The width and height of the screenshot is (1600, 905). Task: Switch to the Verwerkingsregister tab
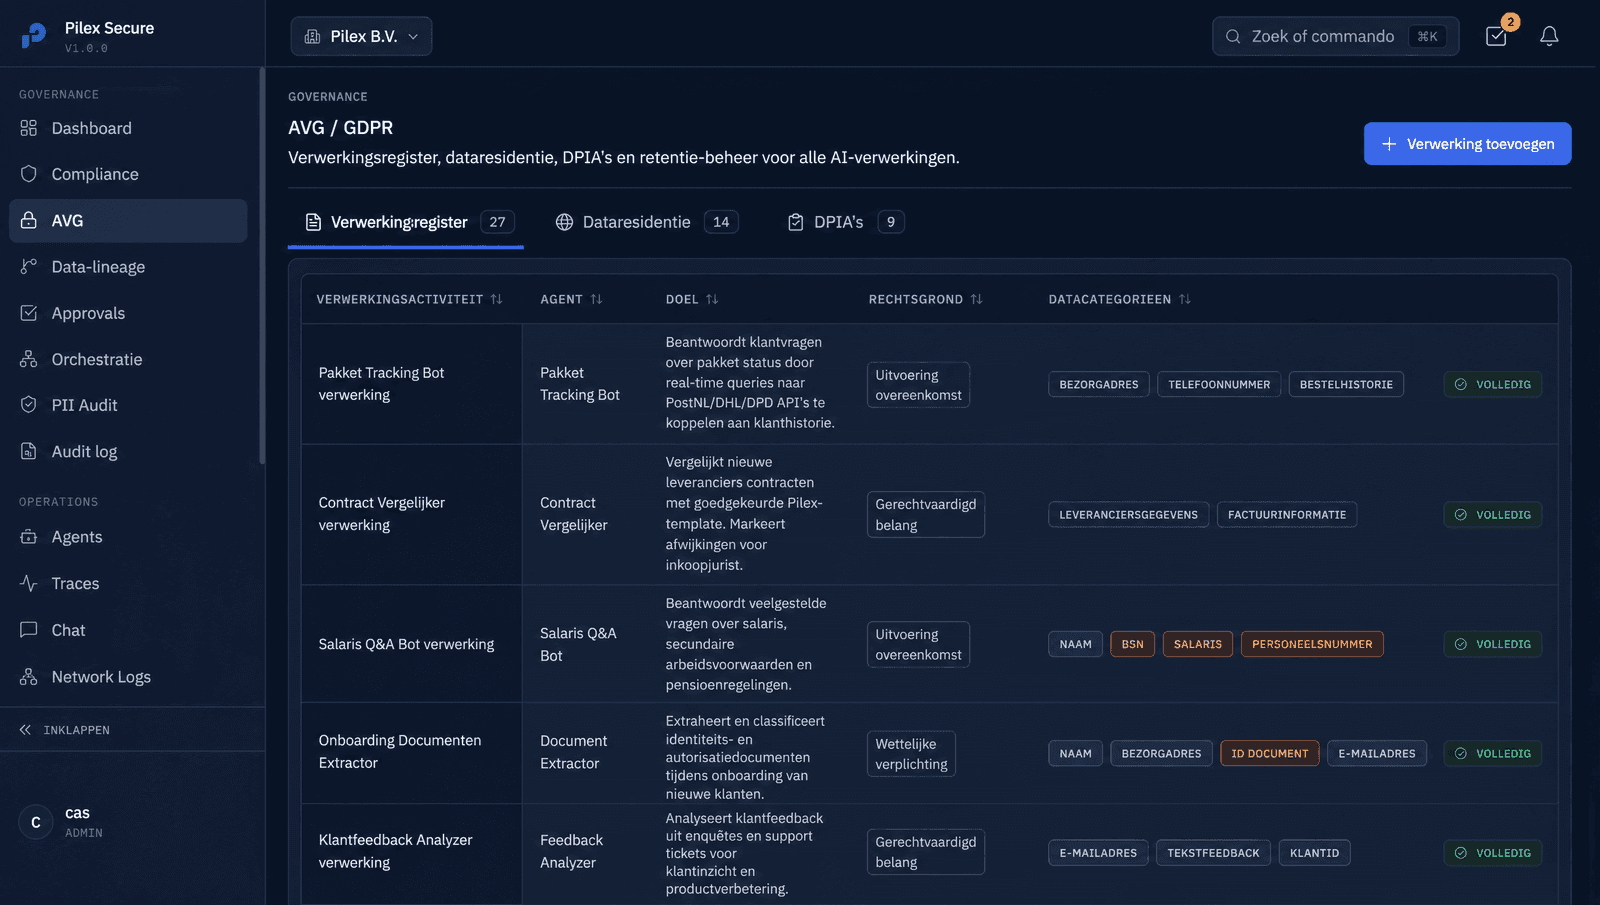click(x=406, y=222)
